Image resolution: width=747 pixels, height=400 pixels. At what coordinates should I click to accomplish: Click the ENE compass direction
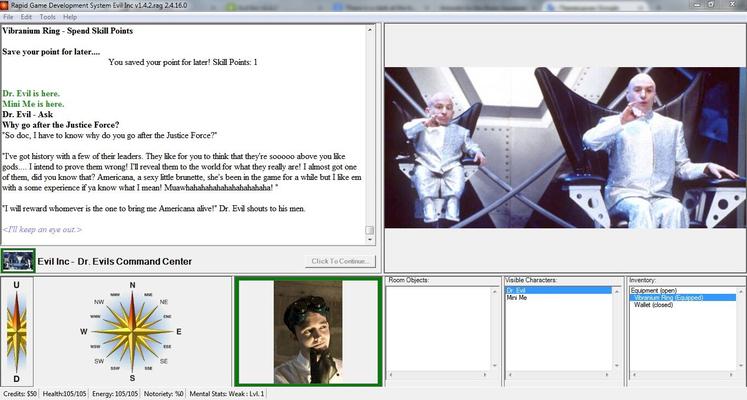click(x=167, y=316)
